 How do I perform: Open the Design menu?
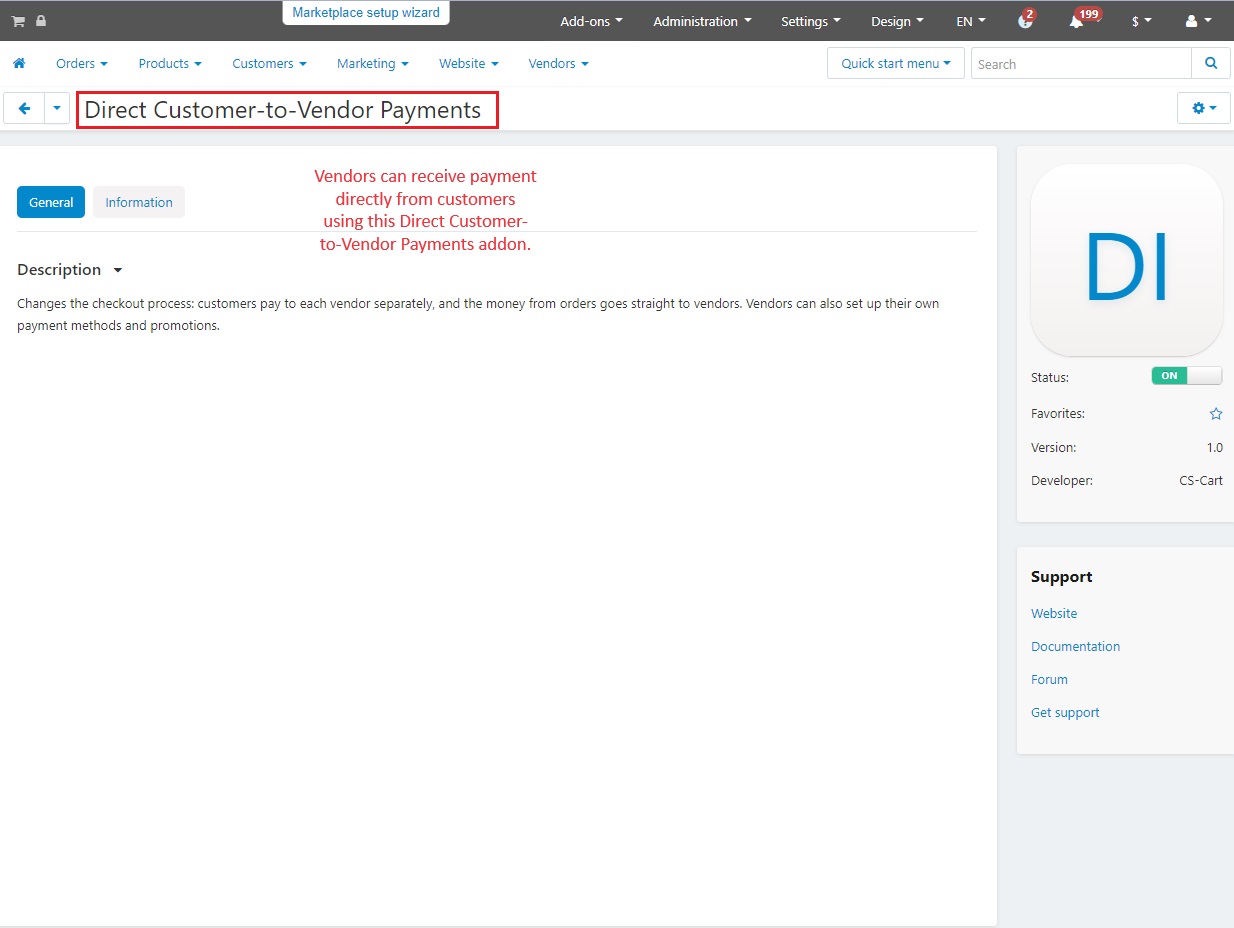pyautogui.click(x=897, y=21)
